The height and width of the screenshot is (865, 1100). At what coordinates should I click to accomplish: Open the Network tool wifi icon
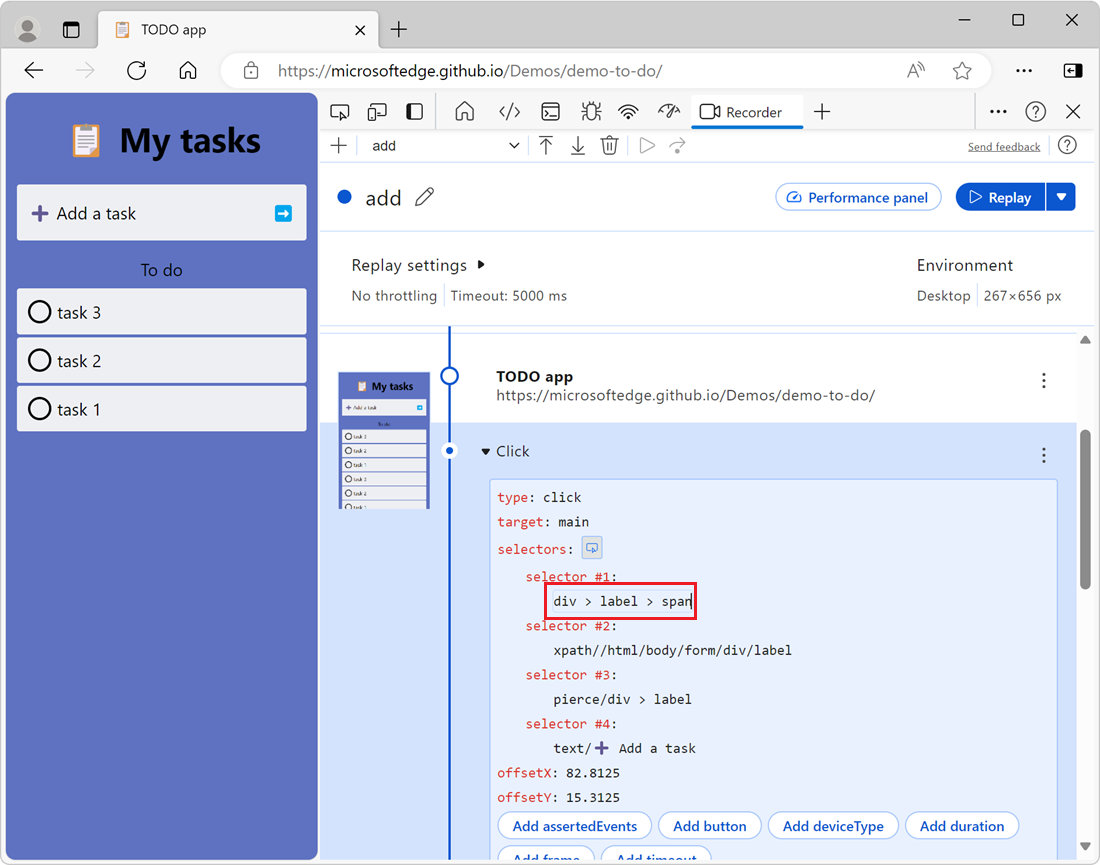[628, 112]
